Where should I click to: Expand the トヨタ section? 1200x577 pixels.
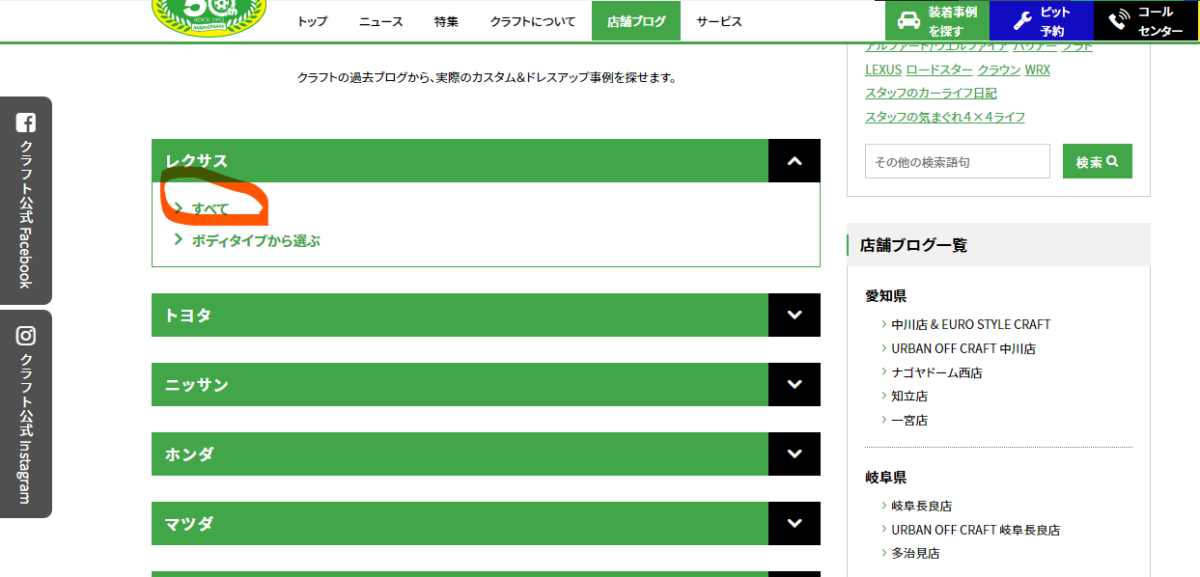coord(794,315)
